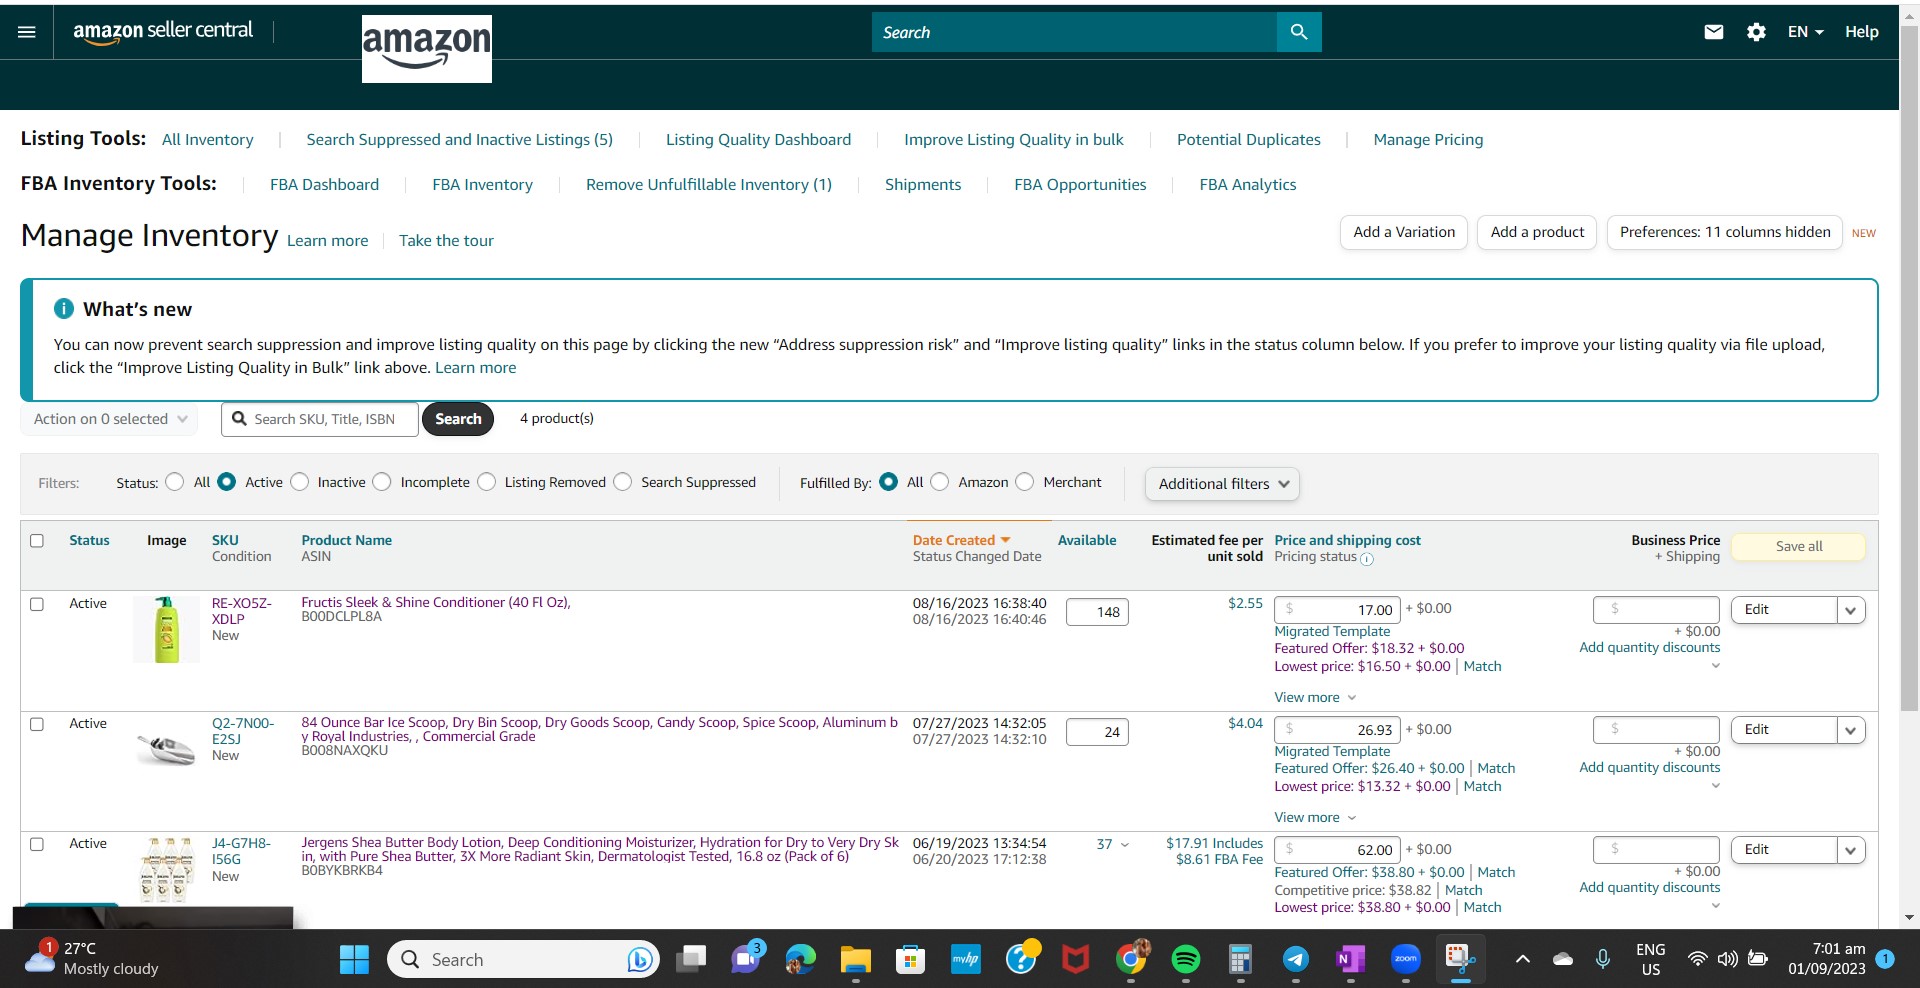Open the hamburger navigation menu

[x=27, y=32]
